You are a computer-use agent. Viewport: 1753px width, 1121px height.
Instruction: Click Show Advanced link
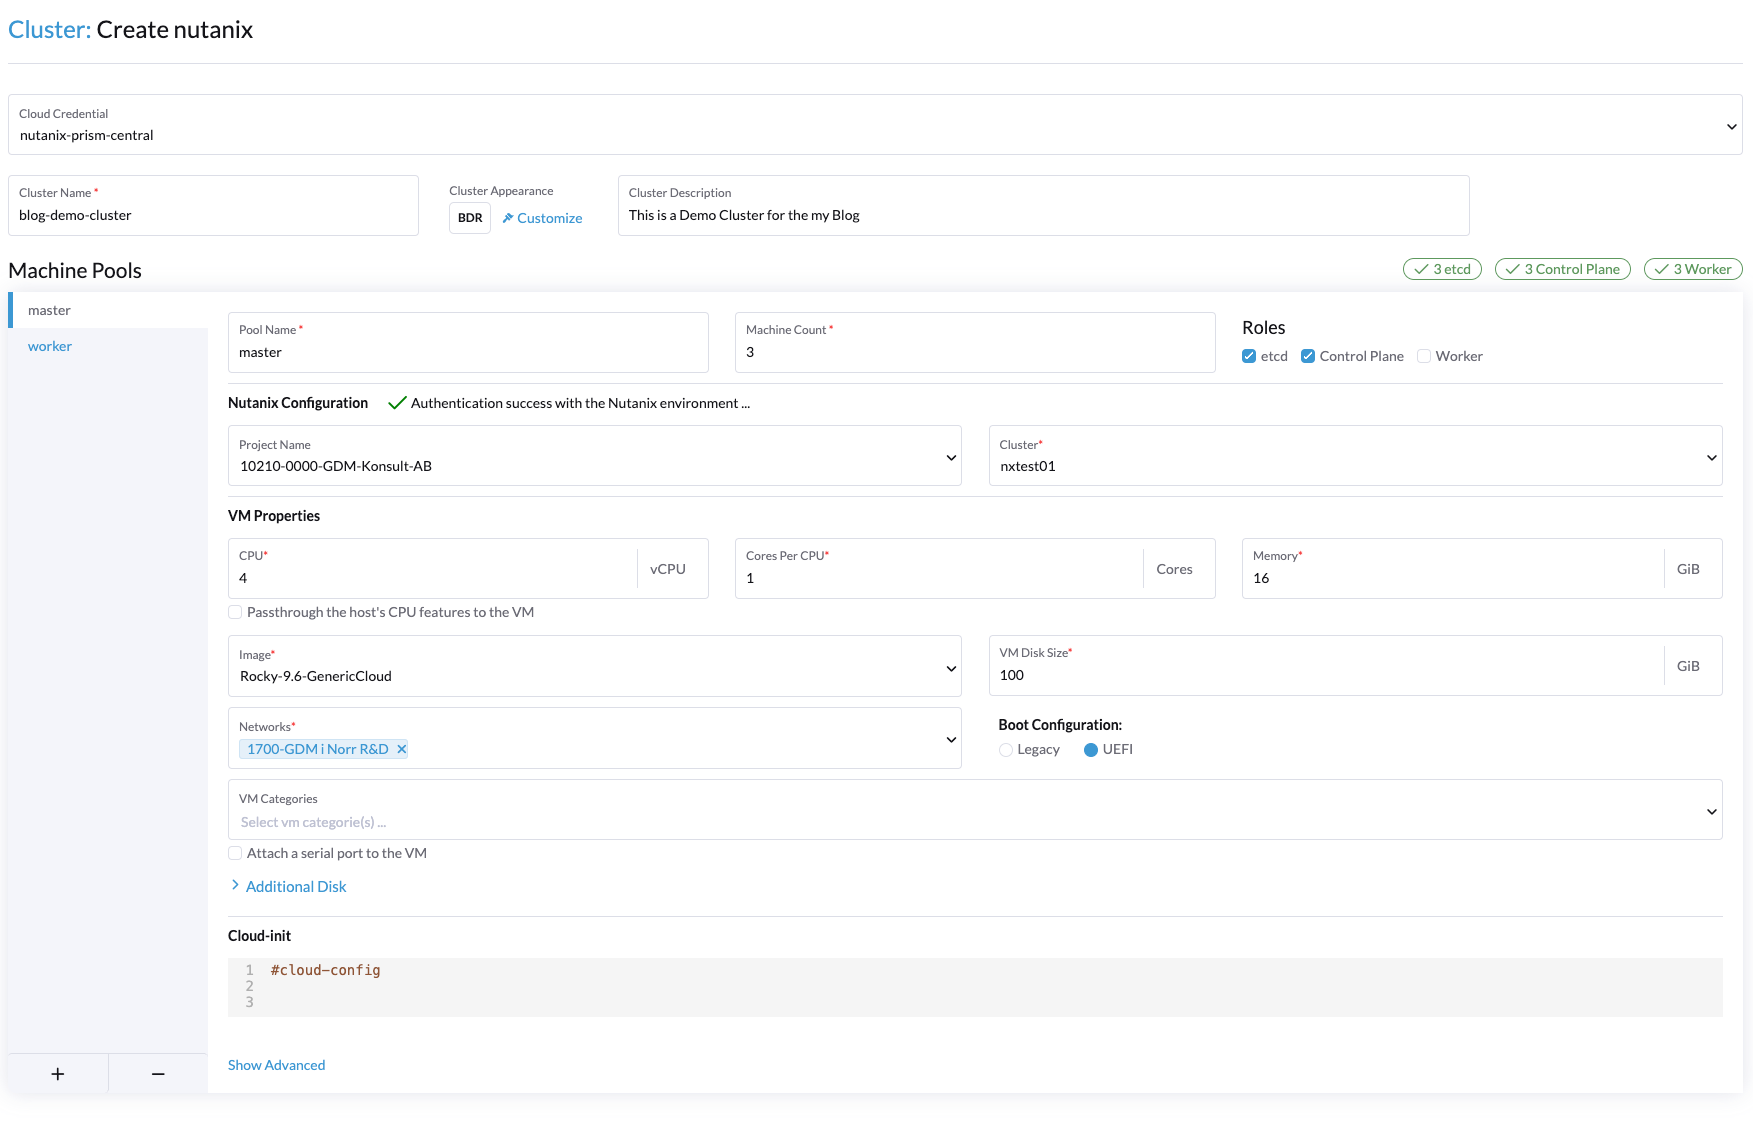click(277, 1065)
